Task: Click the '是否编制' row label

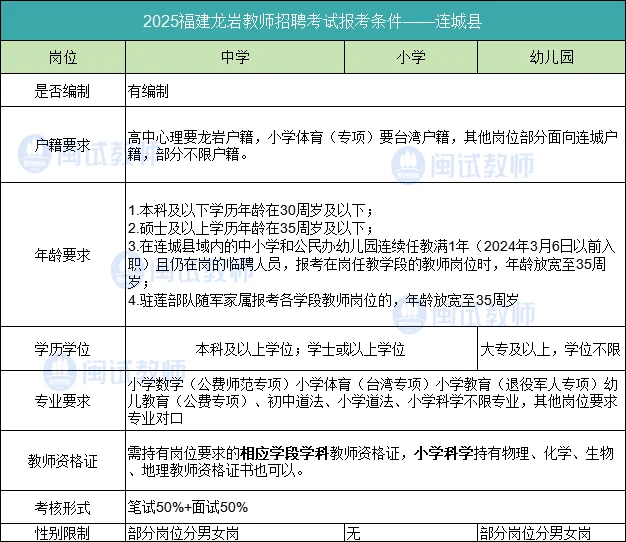Action: coord(62,91)
